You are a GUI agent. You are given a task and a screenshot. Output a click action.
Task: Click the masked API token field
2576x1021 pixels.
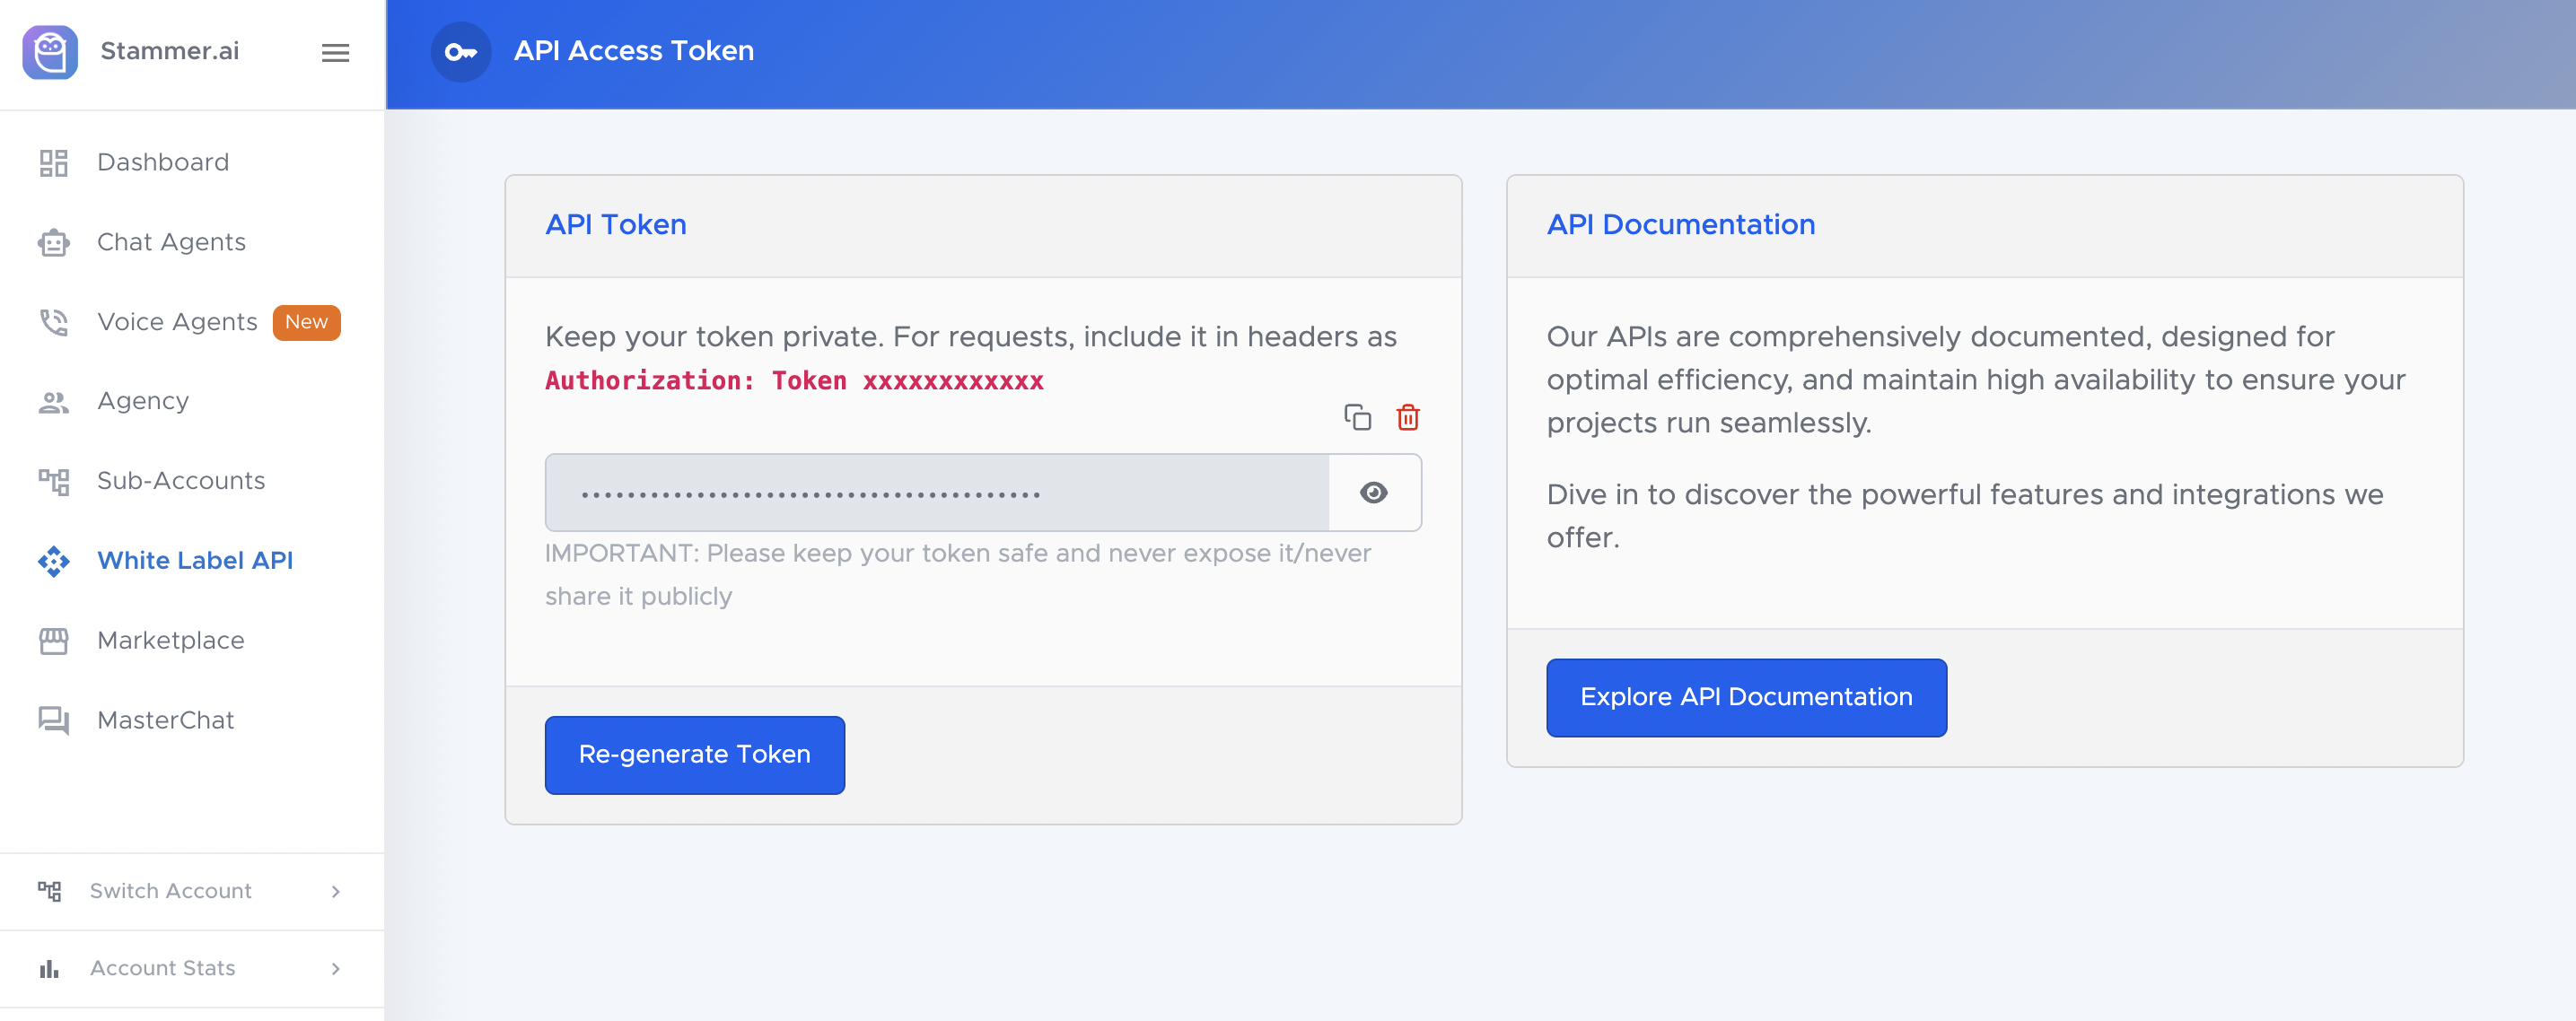(x=937, y=493)
